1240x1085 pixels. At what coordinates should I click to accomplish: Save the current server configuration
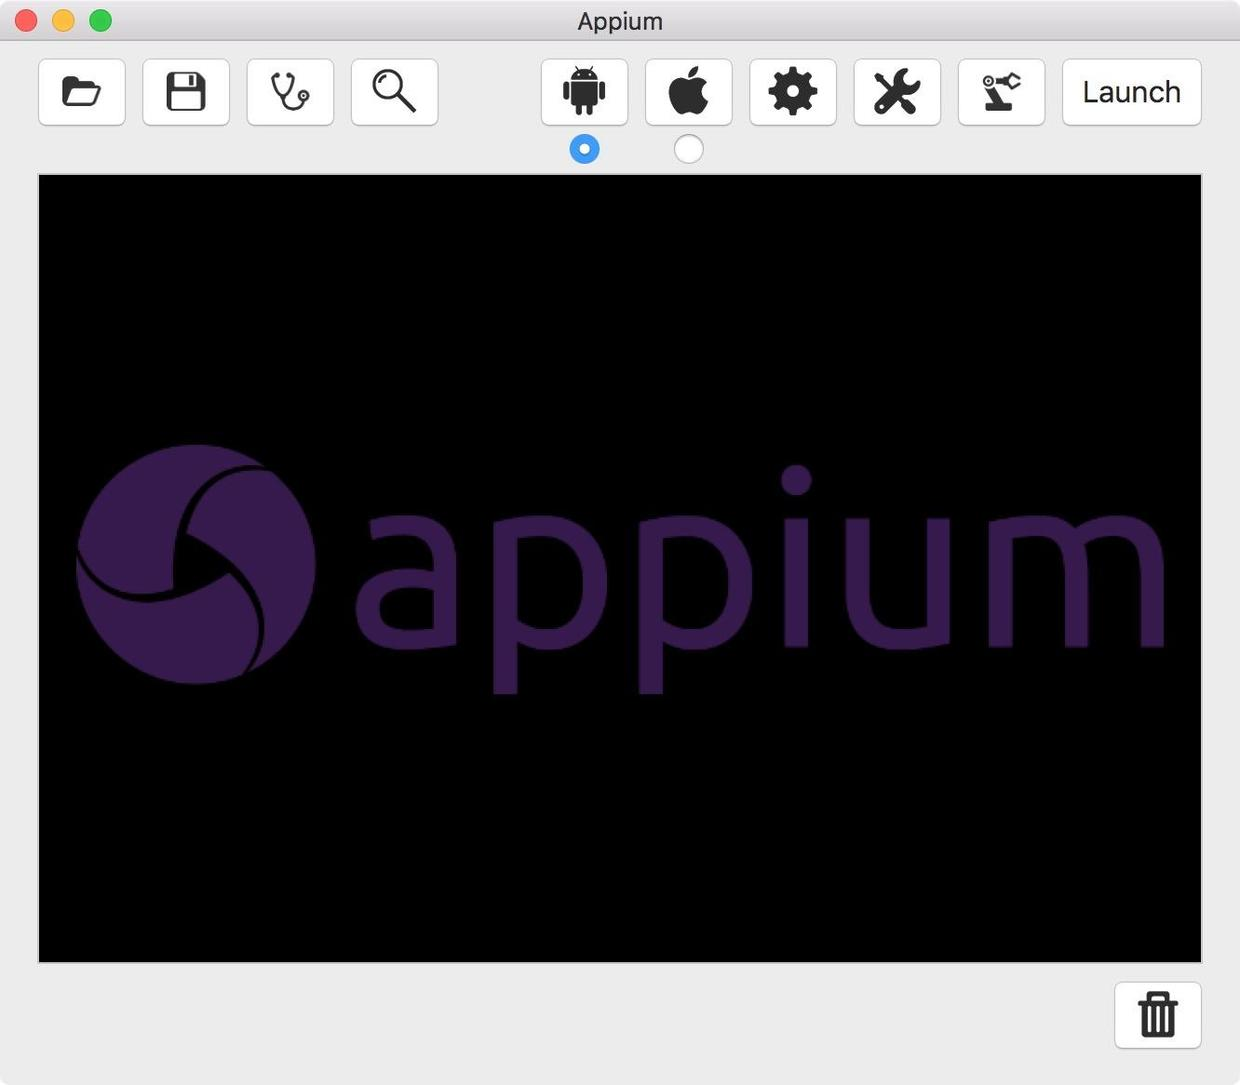185,91
